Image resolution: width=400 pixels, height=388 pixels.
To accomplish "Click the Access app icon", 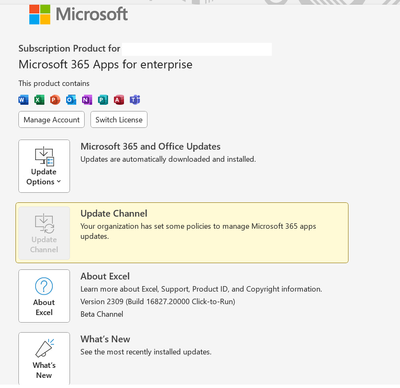I will [x=119, y=100].
